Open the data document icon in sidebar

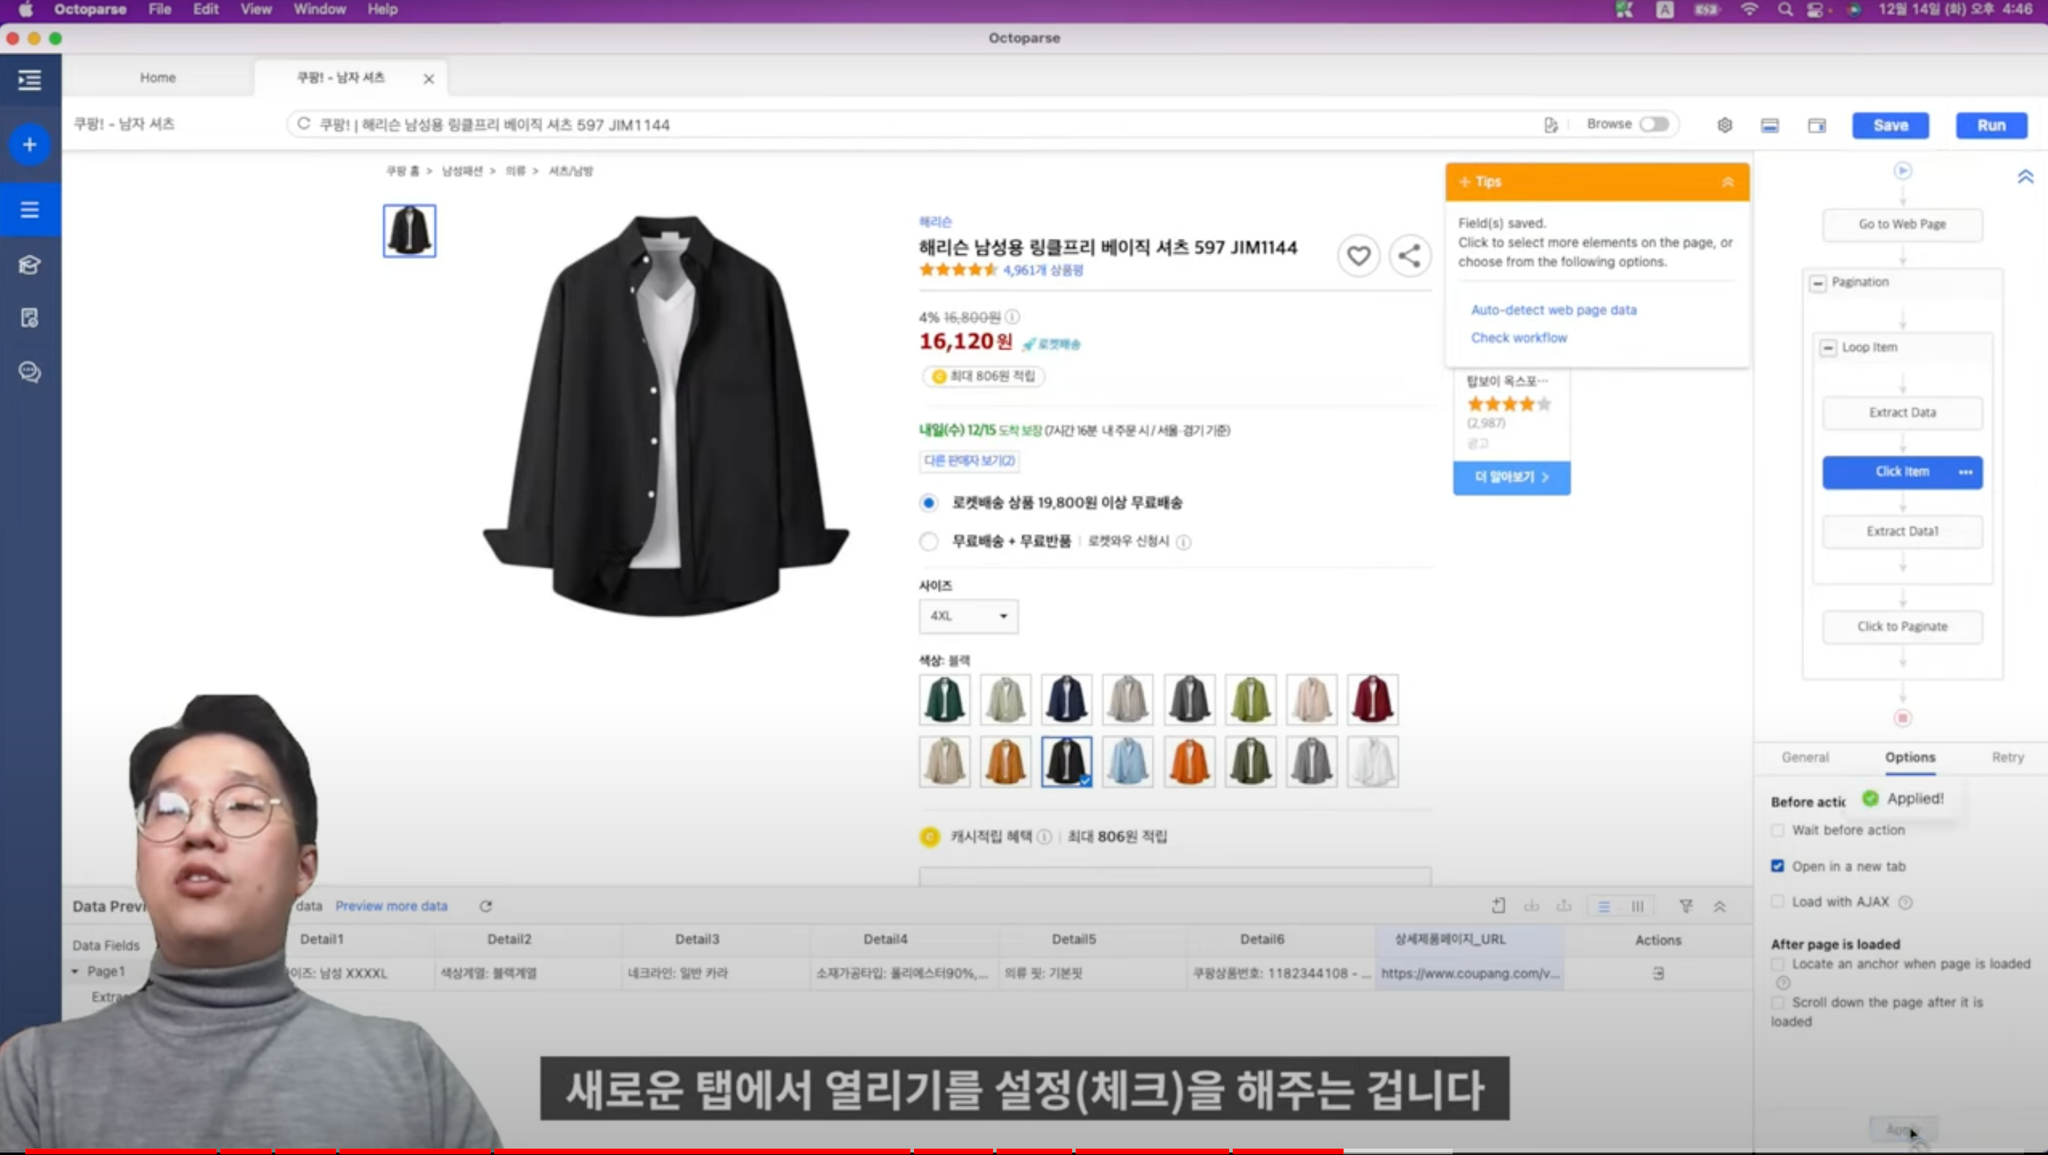coord(30,318)
